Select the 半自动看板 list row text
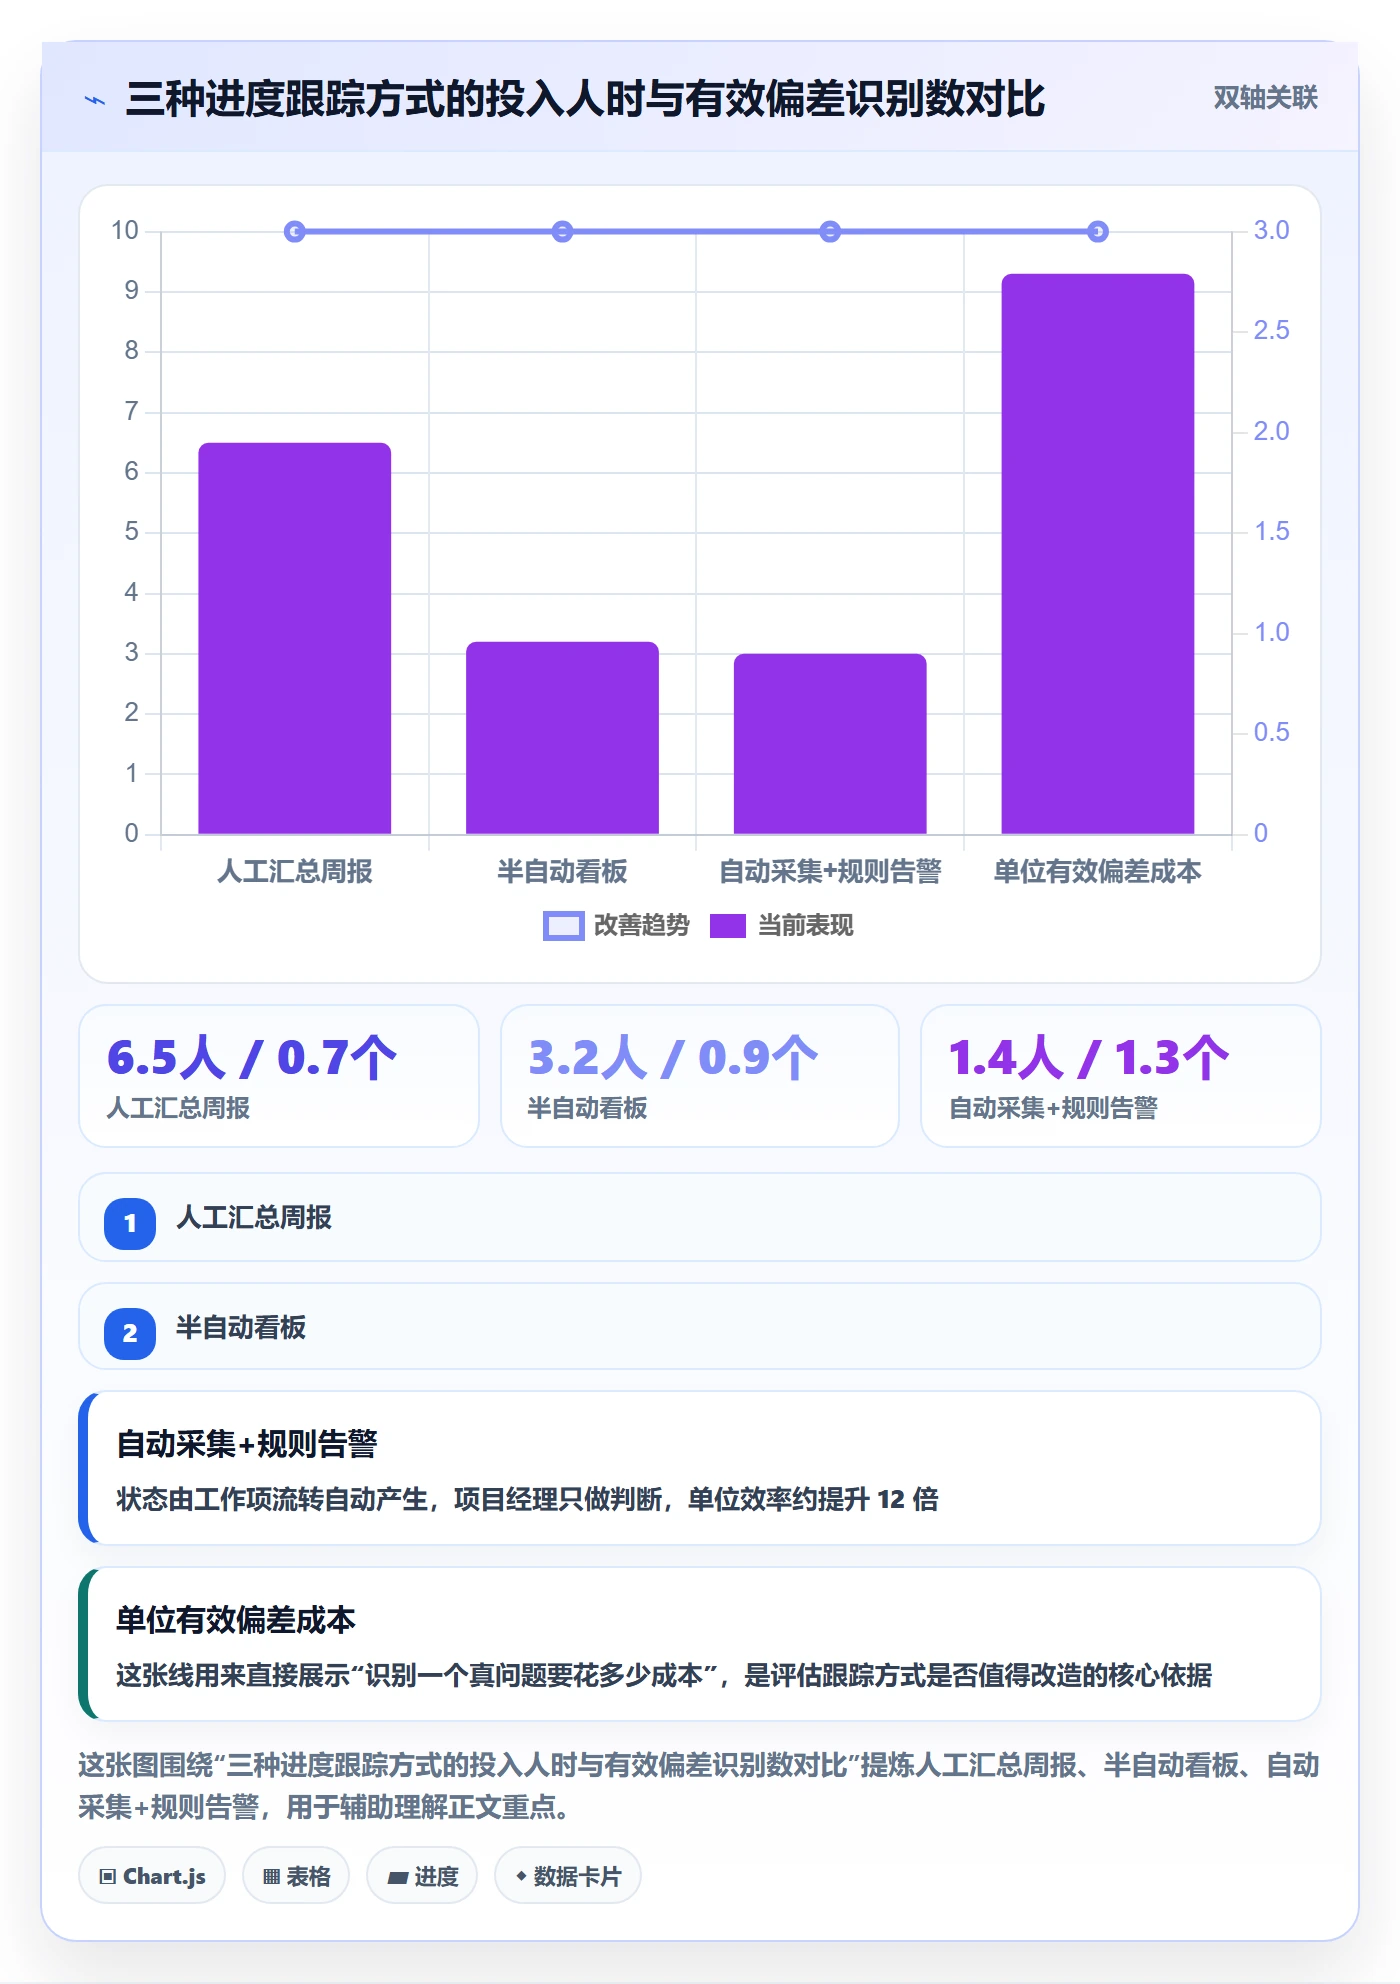Image resolution: width=1400 pixels, height=1984 pixels. [x=241, y=1328]
